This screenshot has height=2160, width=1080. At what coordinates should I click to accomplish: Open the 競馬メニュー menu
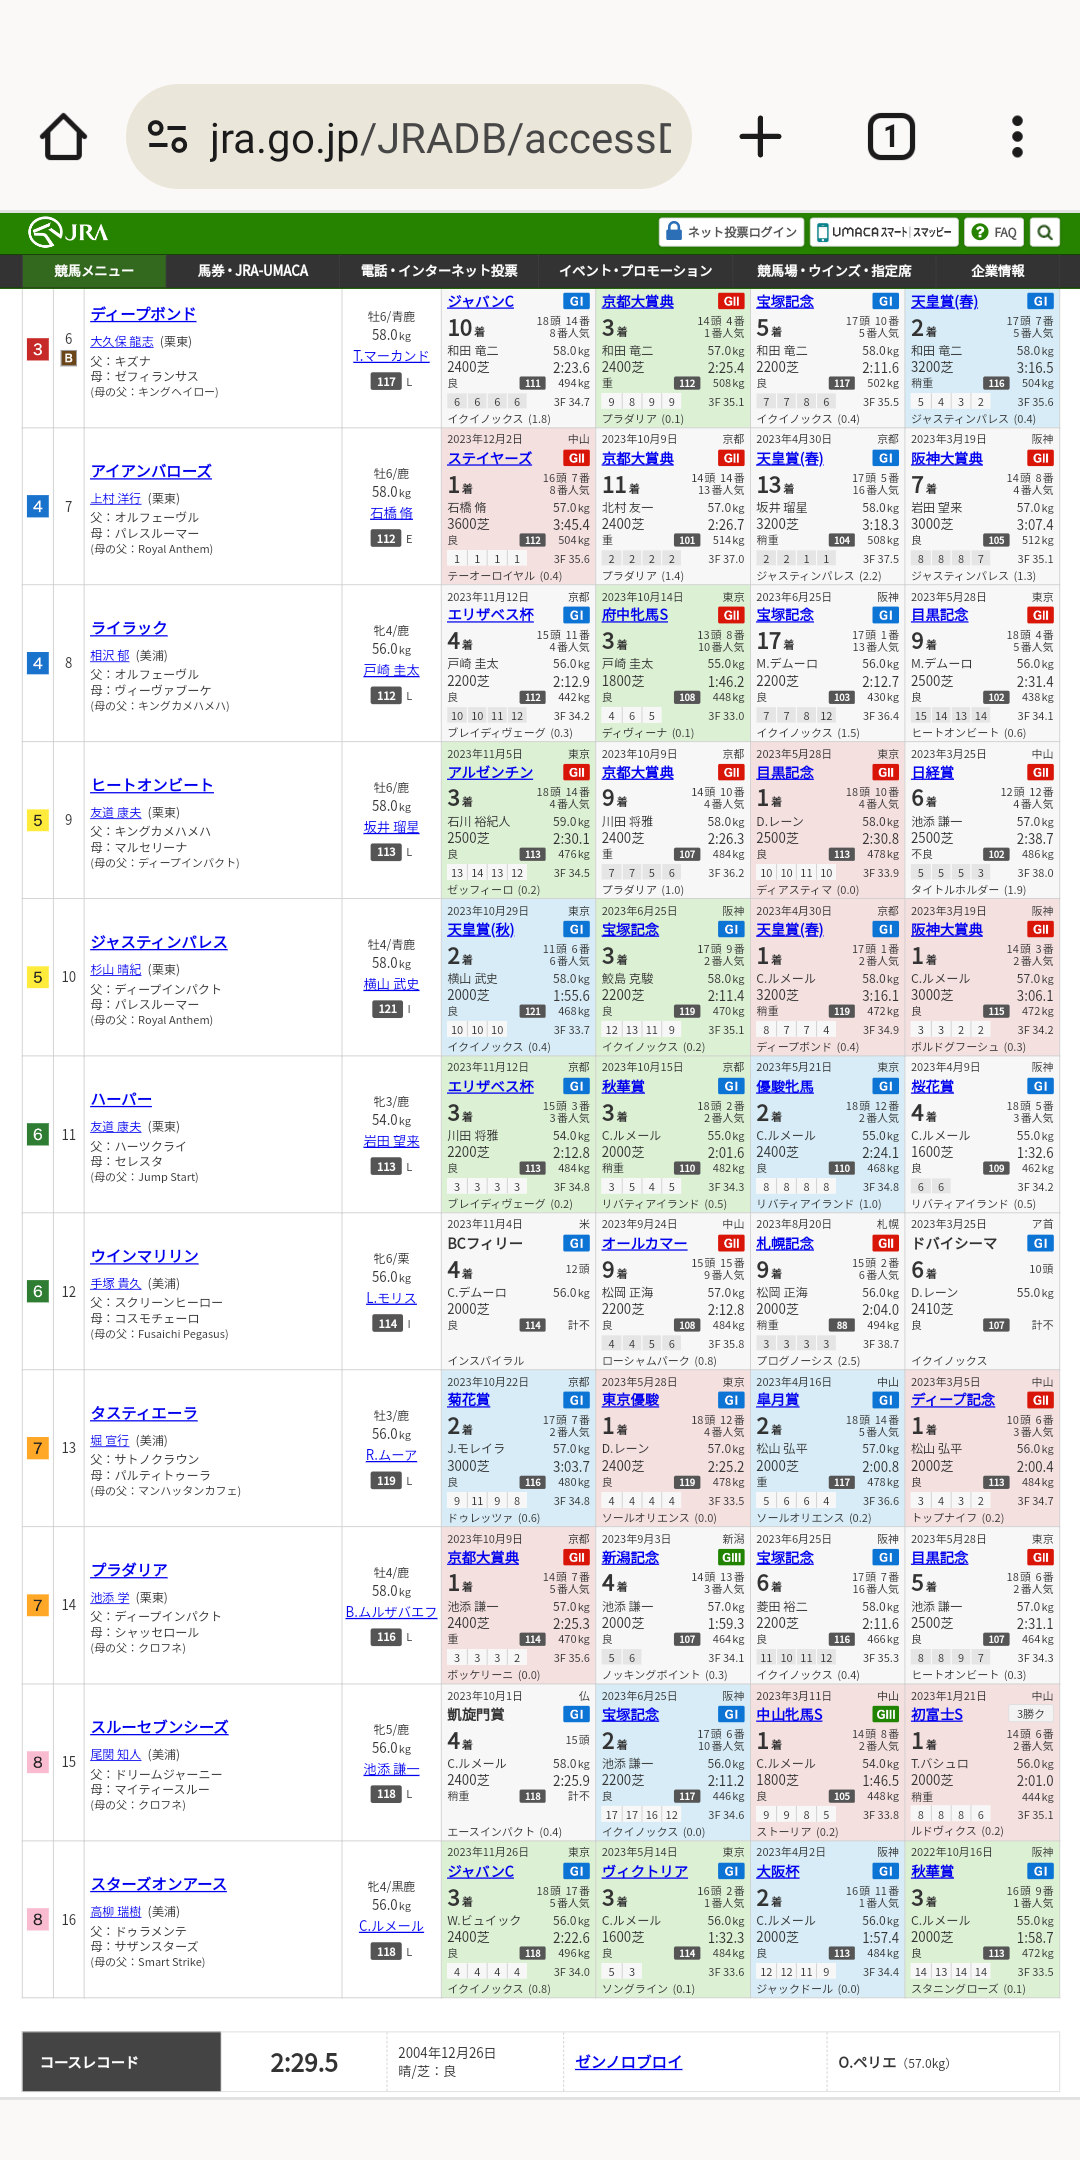pos(94,271)
